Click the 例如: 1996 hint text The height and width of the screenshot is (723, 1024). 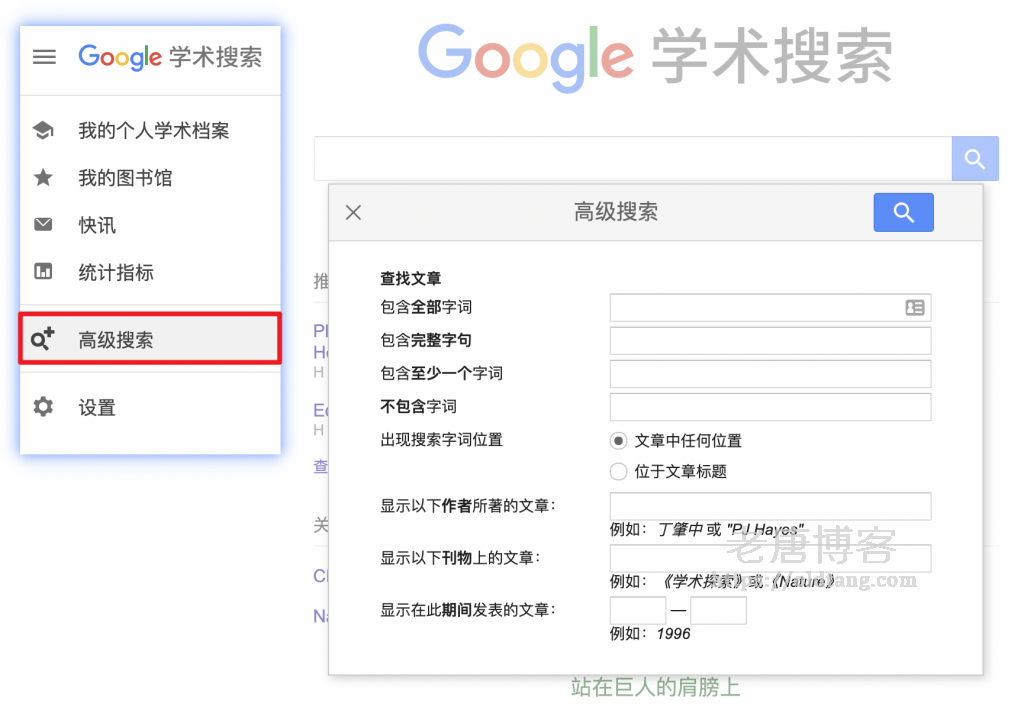650,634
